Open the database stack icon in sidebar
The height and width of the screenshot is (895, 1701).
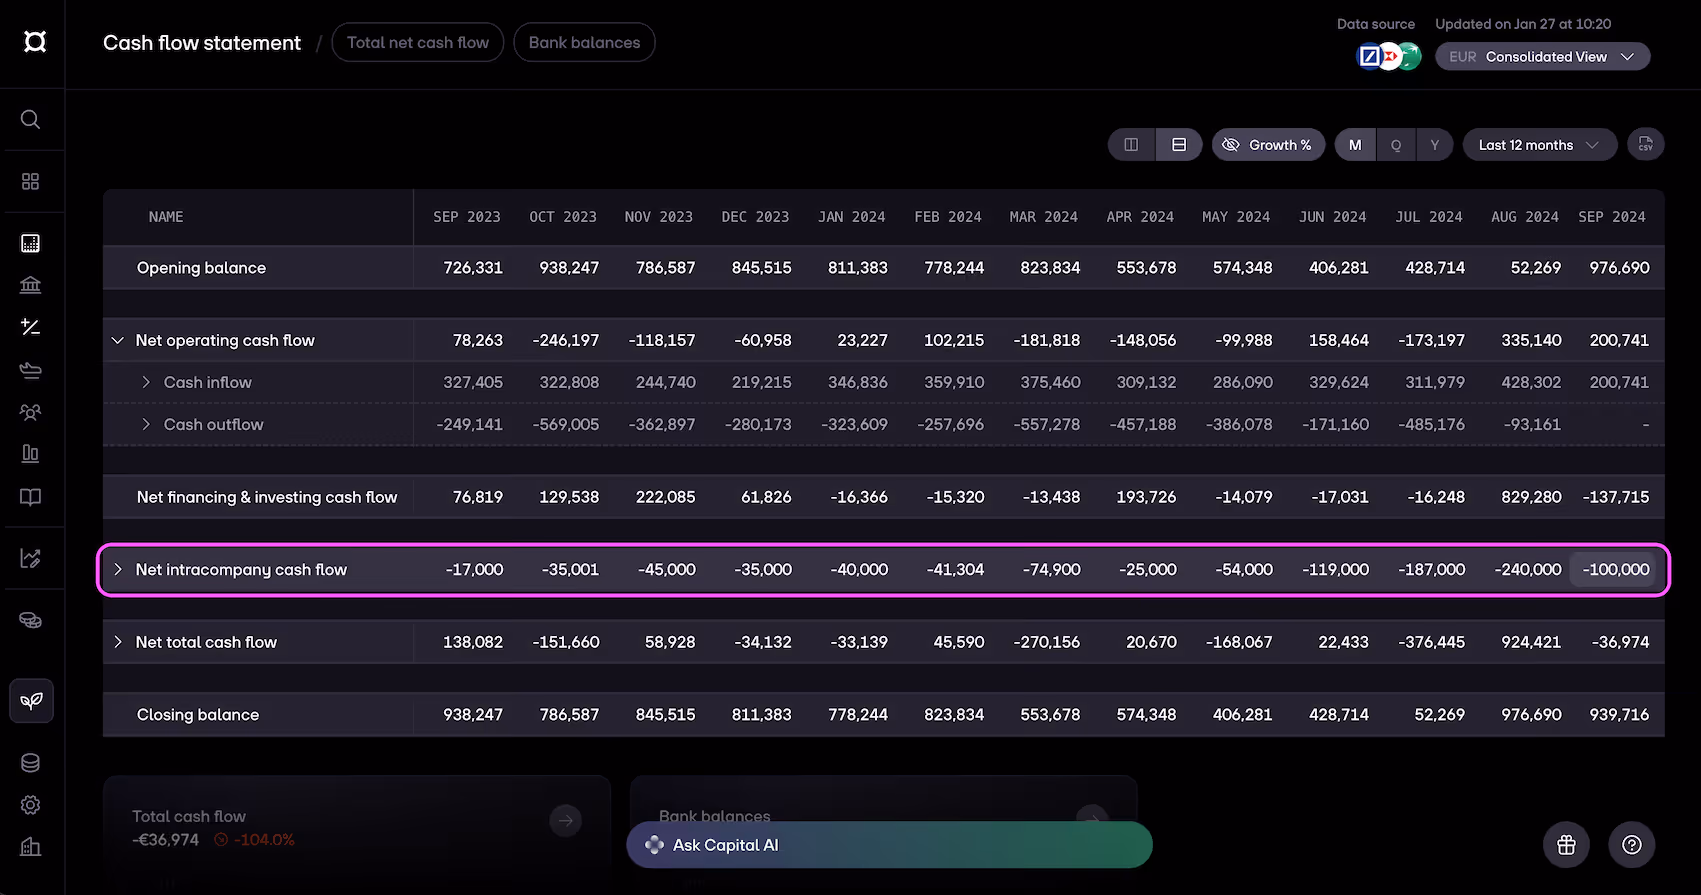coord(31,763)
